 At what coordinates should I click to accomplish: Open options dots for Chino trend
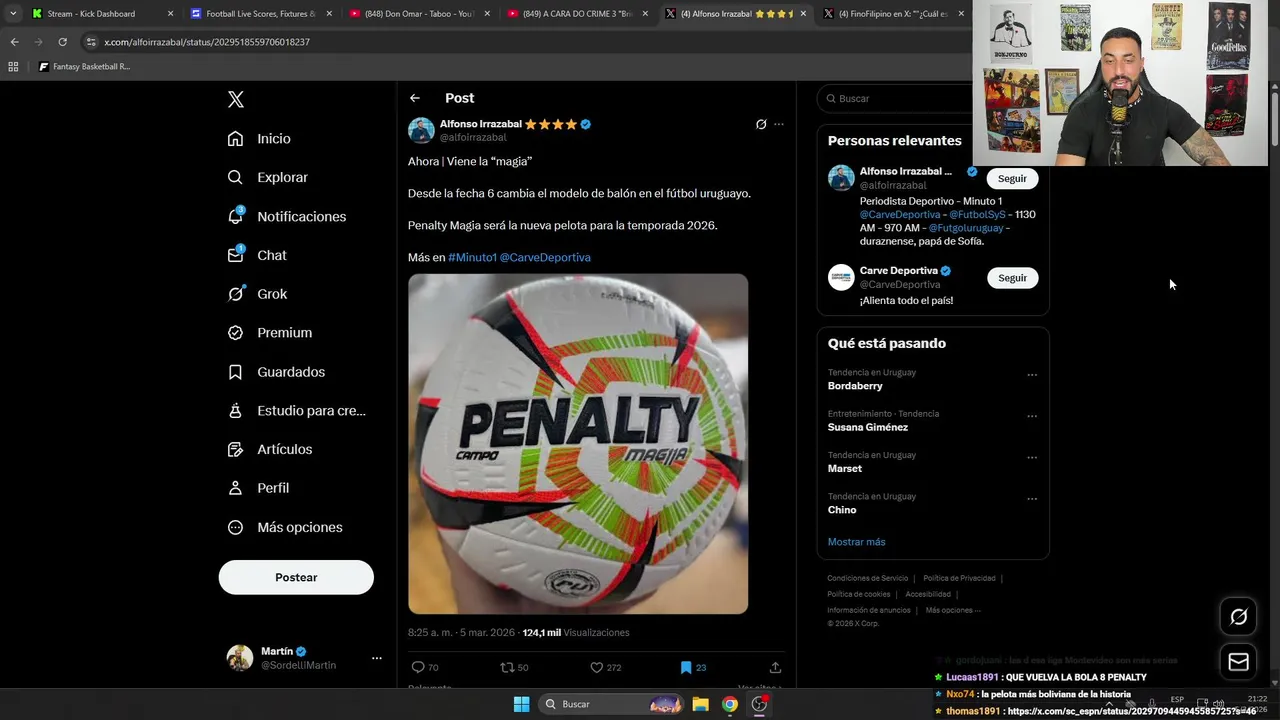click(1032, 499)
